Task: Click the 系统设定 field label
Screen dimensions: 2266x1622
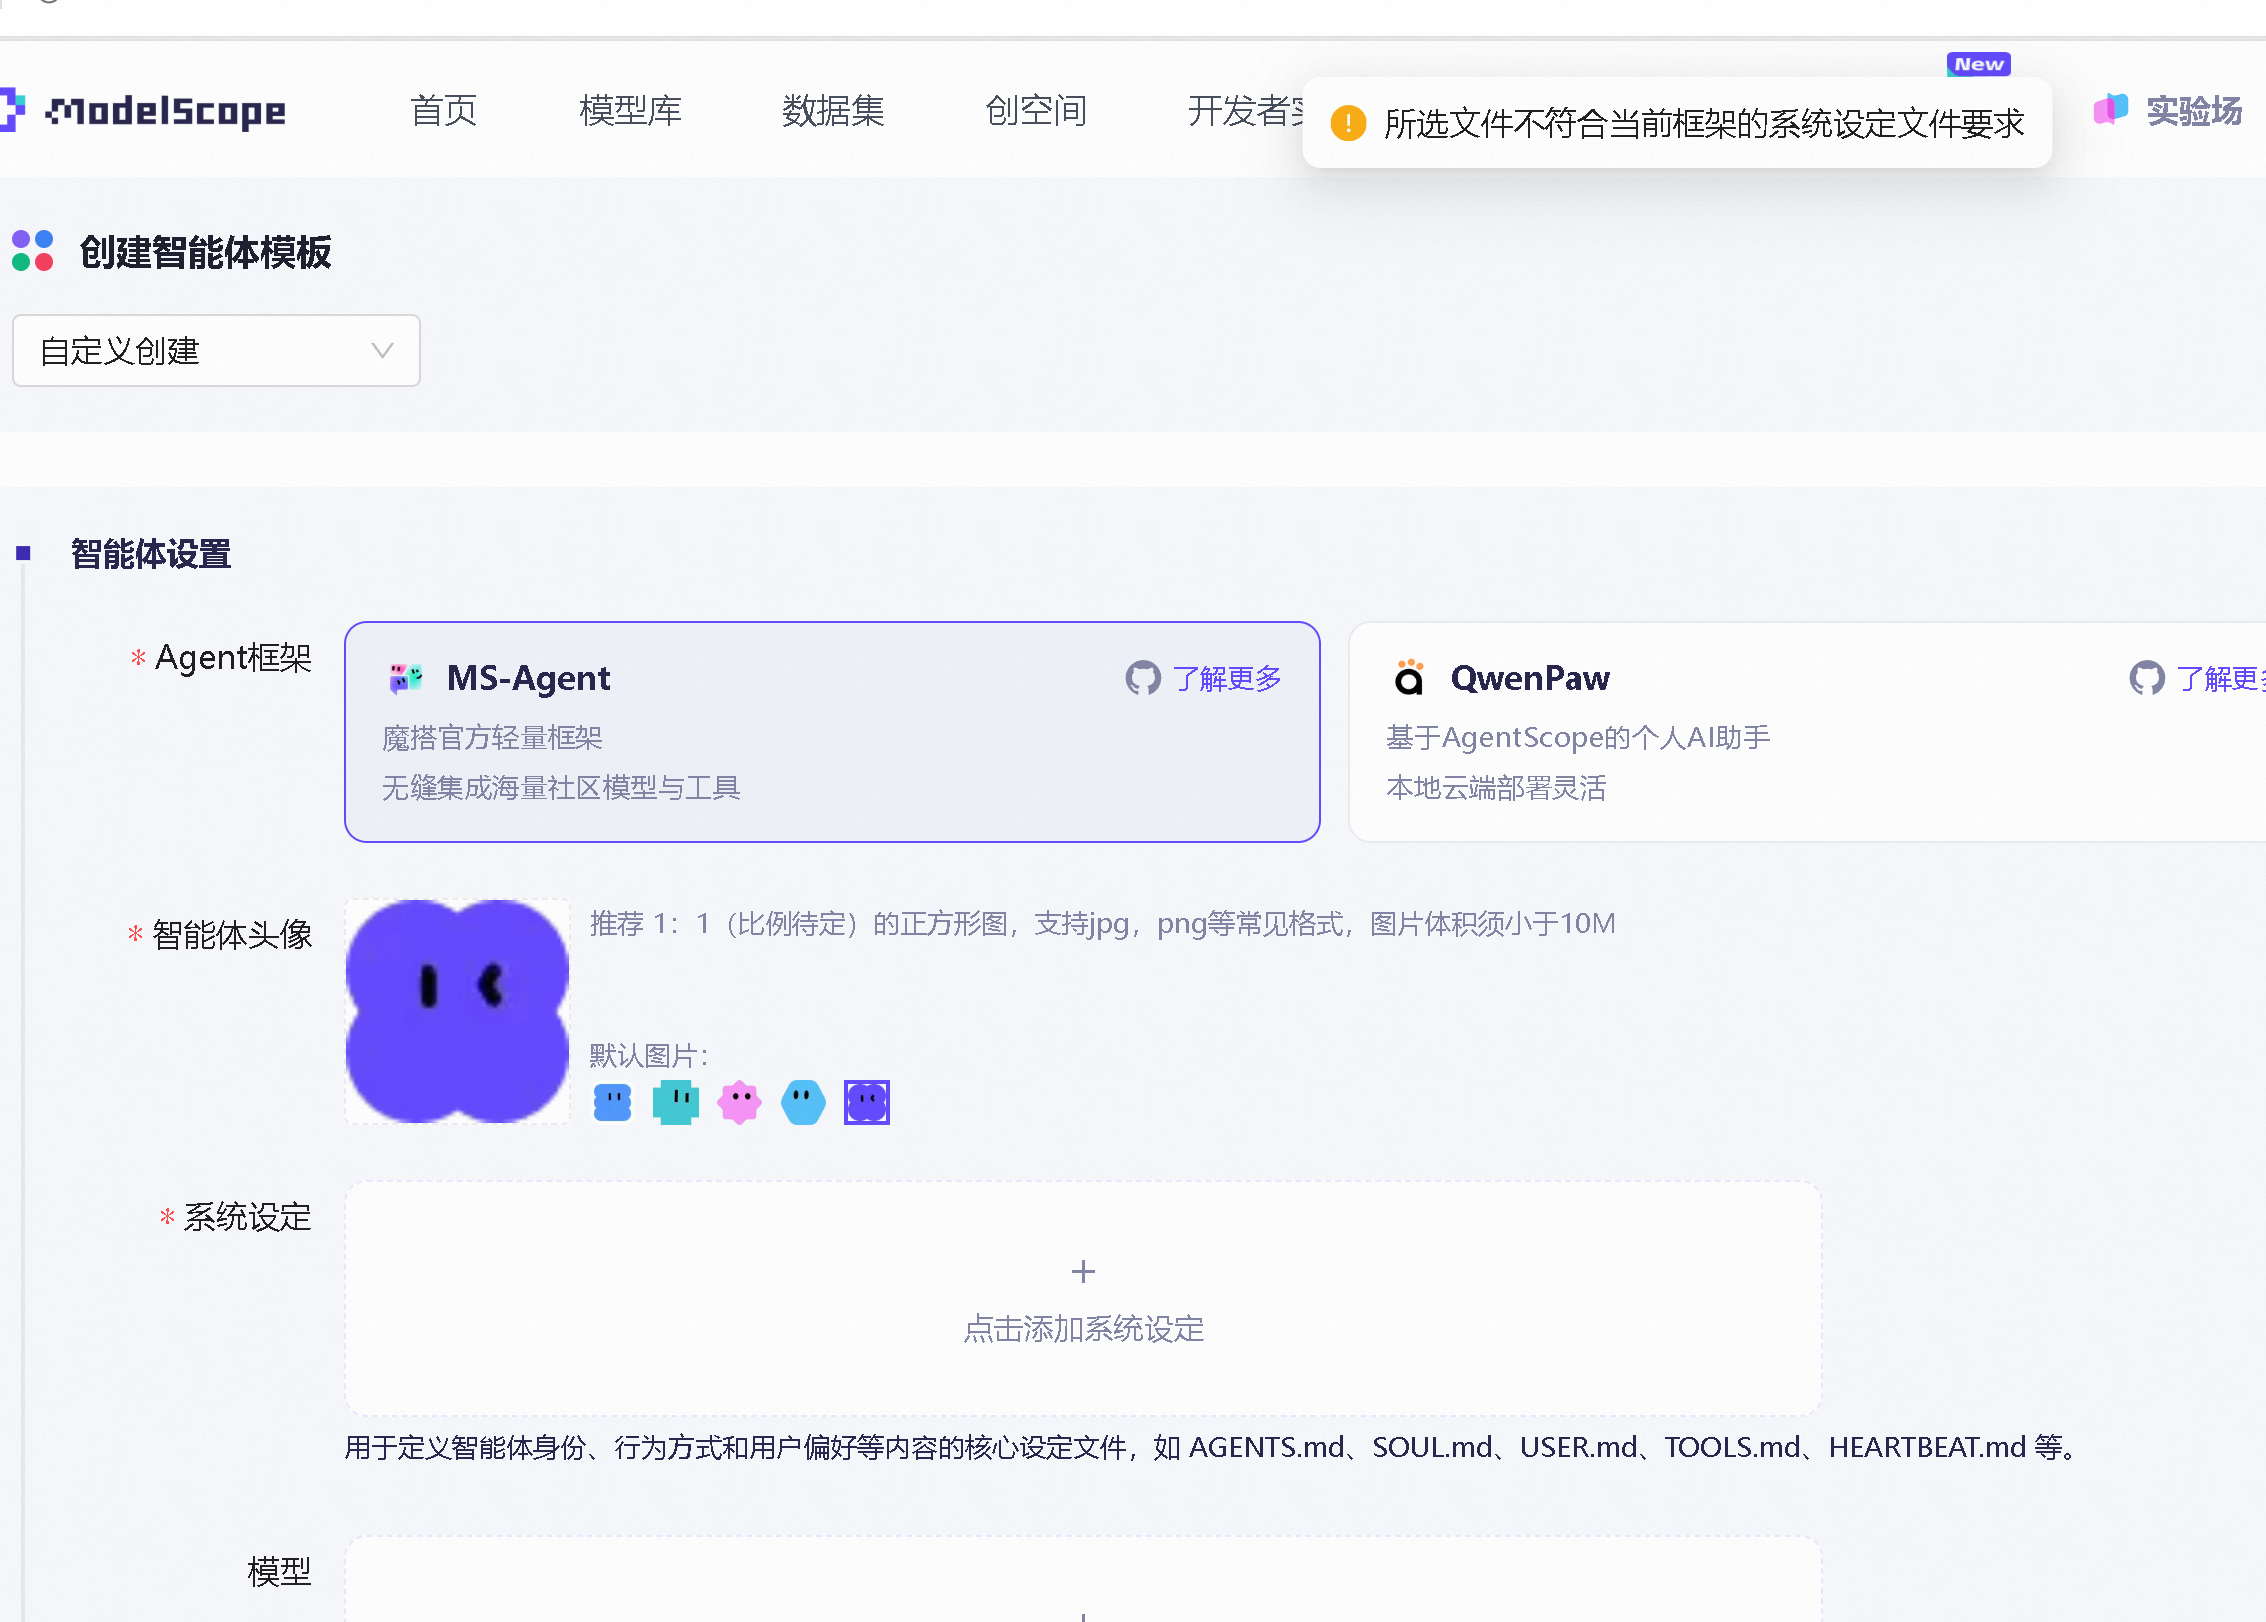Action: click(x=247, y=1217)
